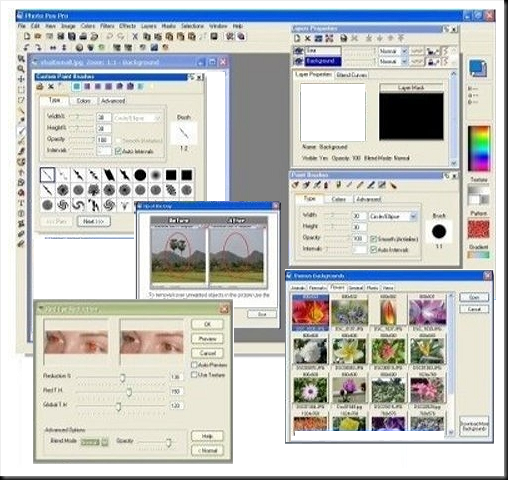Toggle Auto Intervals checkbox in Custom Paint Brushes
Screen dimensions: 508x480
[x=118, y=151]
